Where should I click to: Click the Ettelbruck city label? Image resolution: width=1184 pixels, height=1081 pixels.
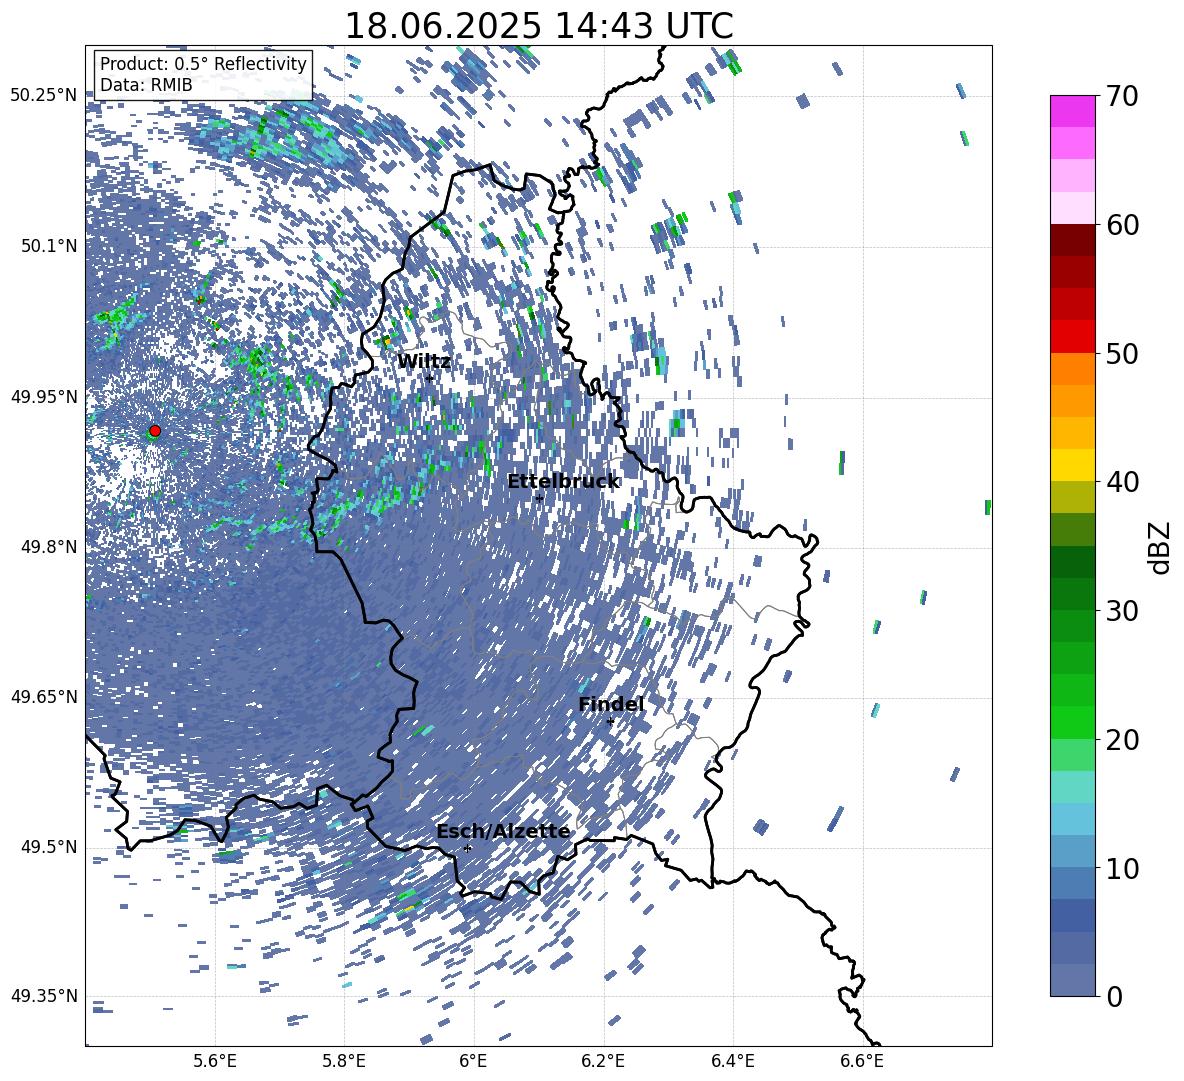563,482
